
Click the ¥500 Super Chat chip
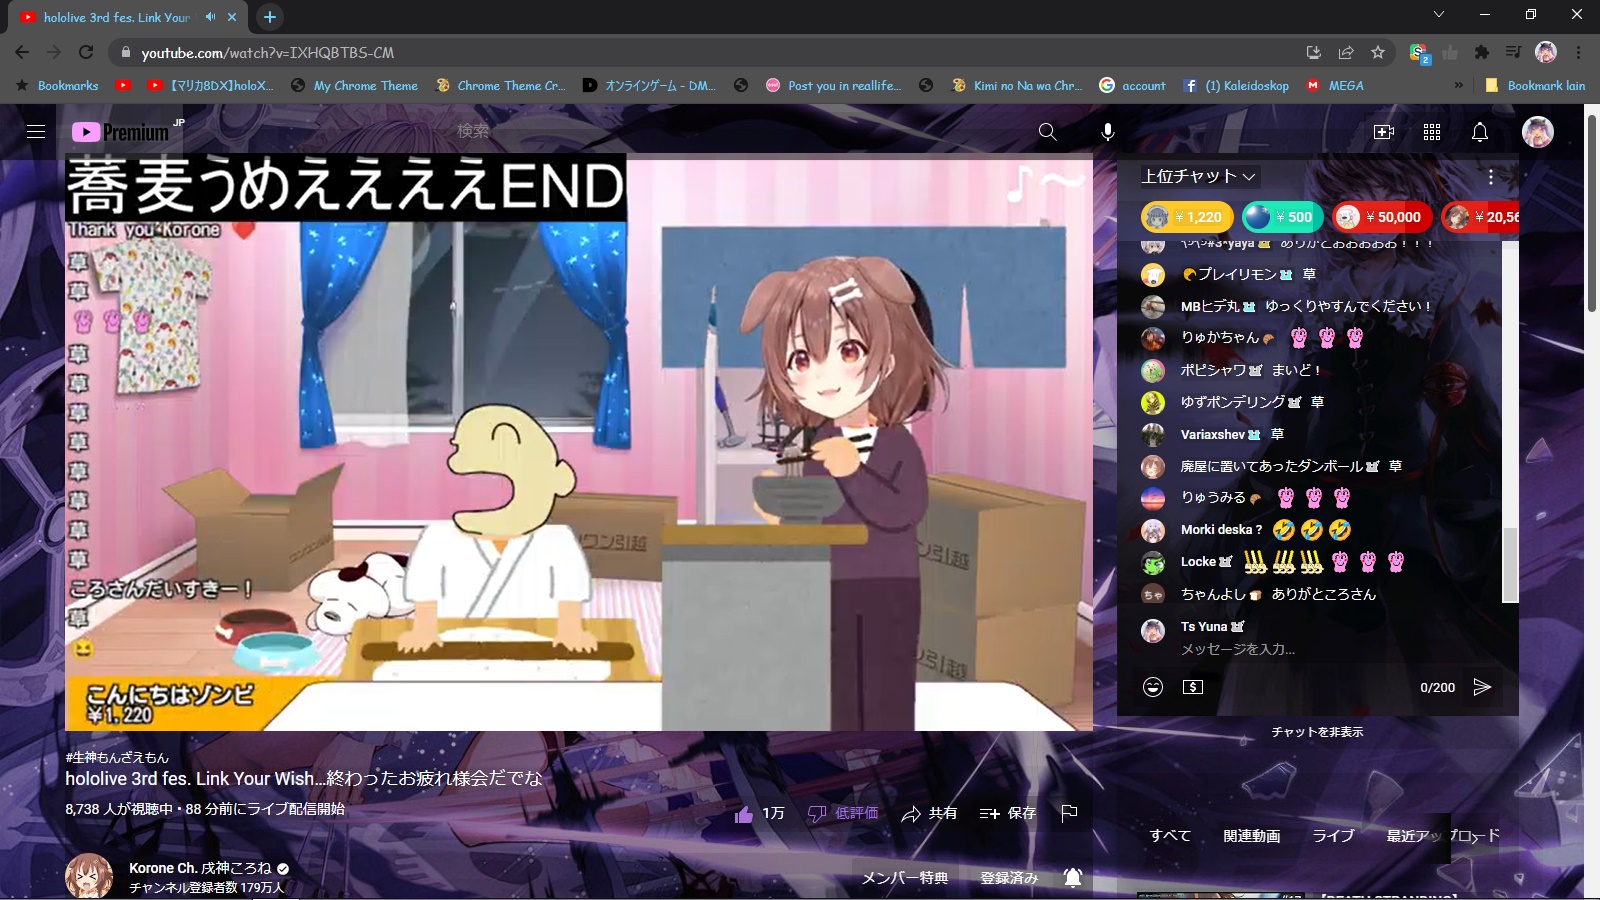(x=1283, y=217)
